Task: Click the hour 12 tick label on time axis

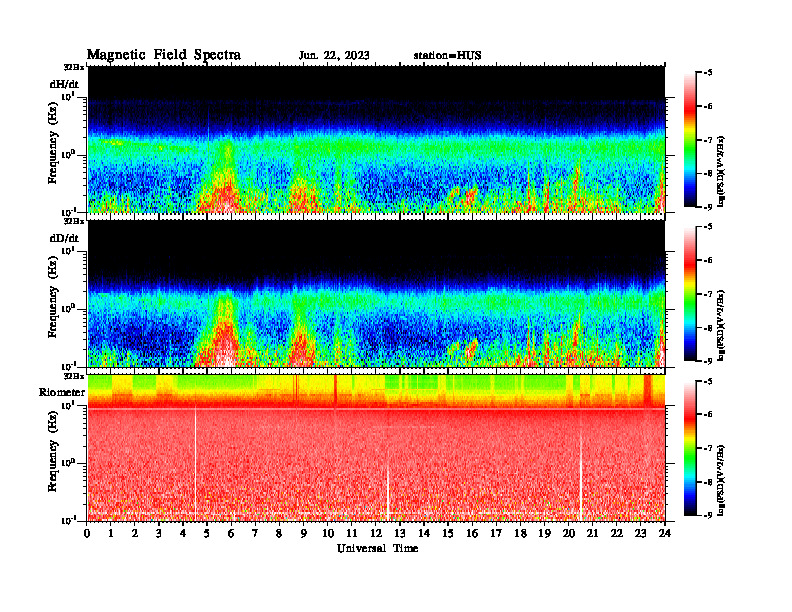Action: 376,533
